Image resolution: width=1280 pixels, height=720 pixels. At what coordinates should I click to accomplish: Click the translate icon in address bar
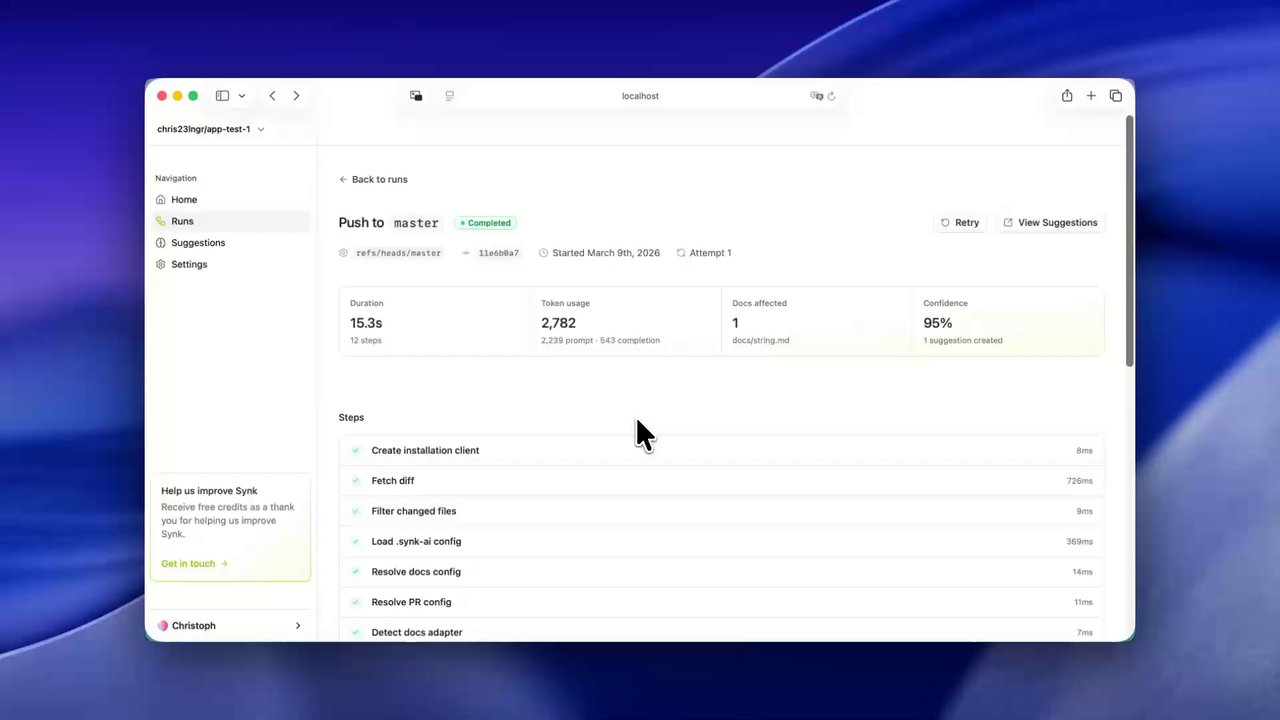[817, 96]
